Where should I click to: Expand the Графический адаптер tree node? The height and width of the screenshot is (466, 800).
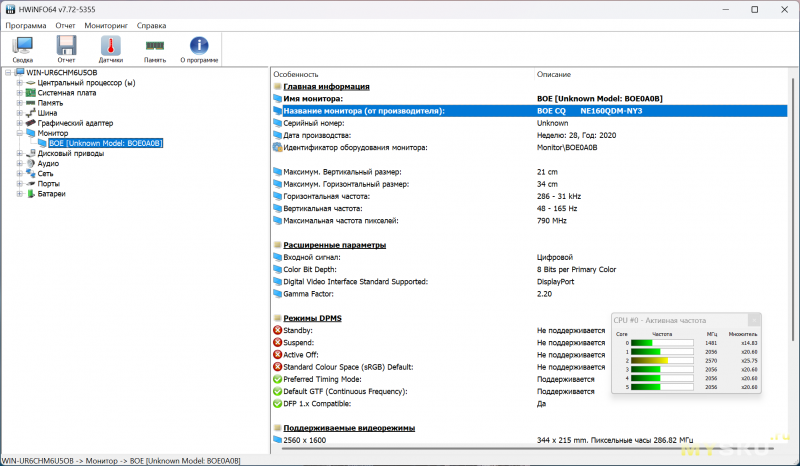pos(19,123)
